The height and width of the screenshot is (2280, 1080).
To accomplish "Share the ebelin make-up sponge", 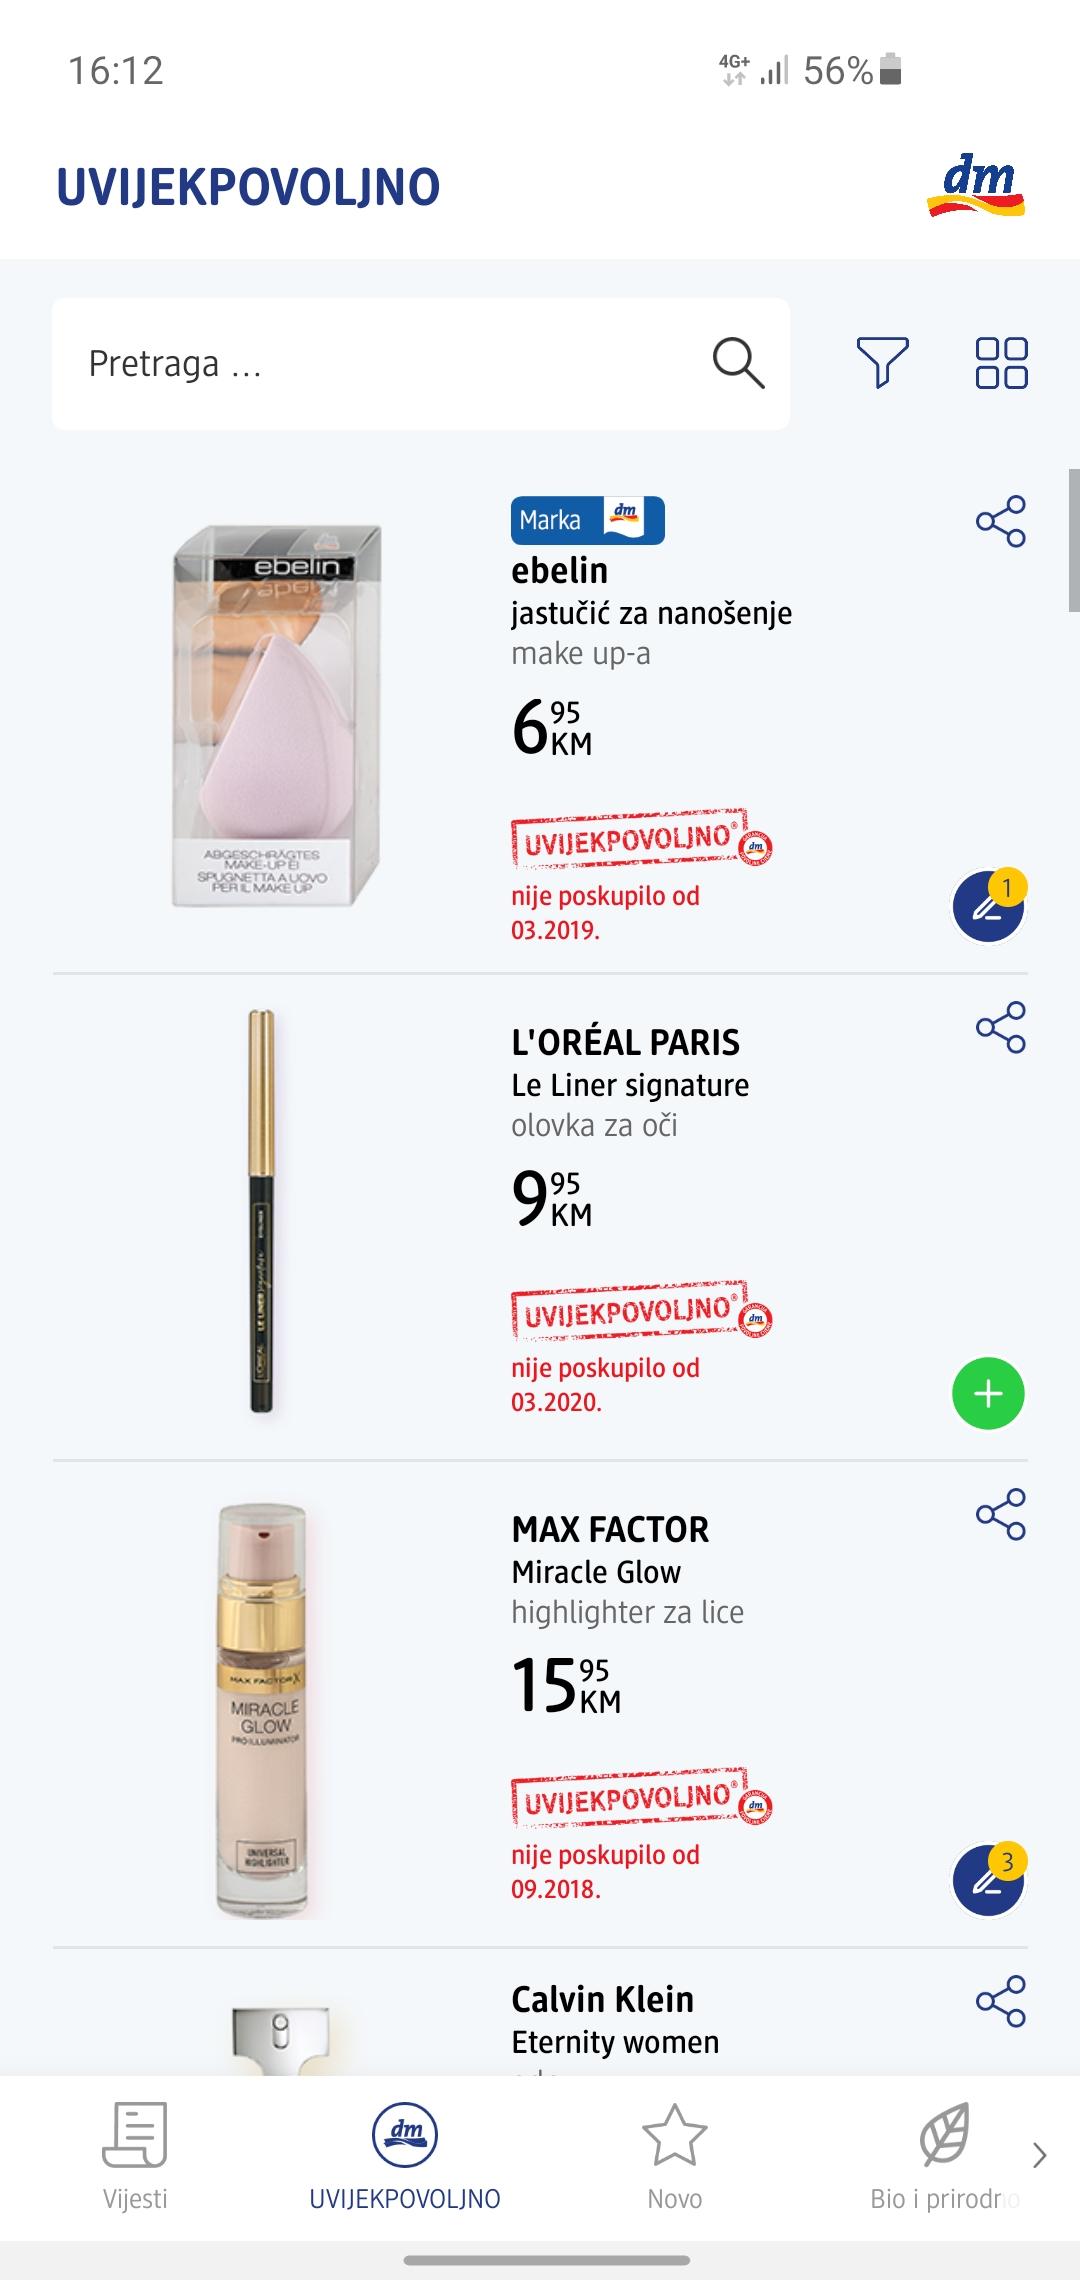I will point(1000,521).
